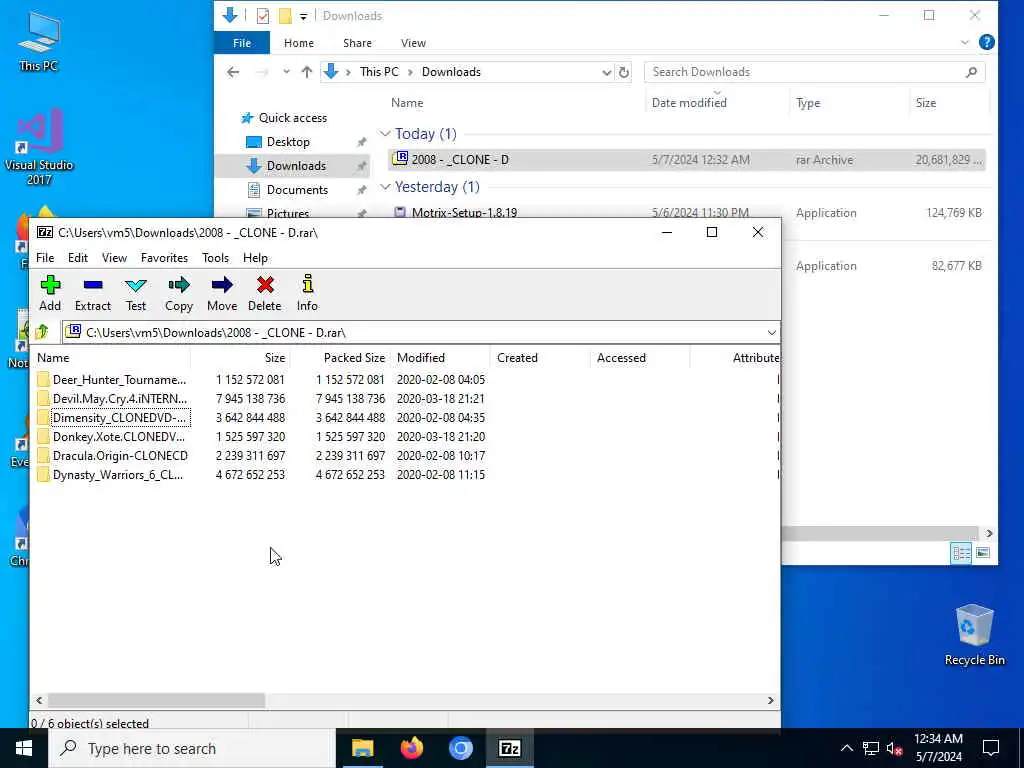Viewport: 1024px width, 768px height.
Task: Select Documents in Explorer navigation pane
Action: coord(296,190)
